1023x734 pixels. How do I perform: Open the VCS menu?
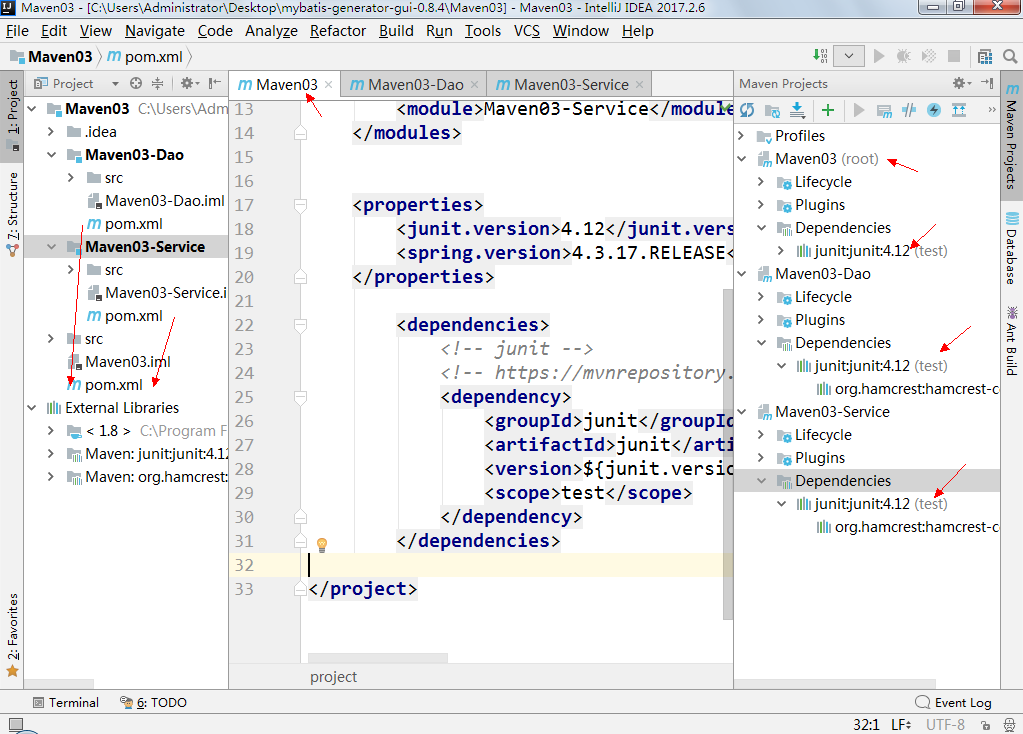527,31
